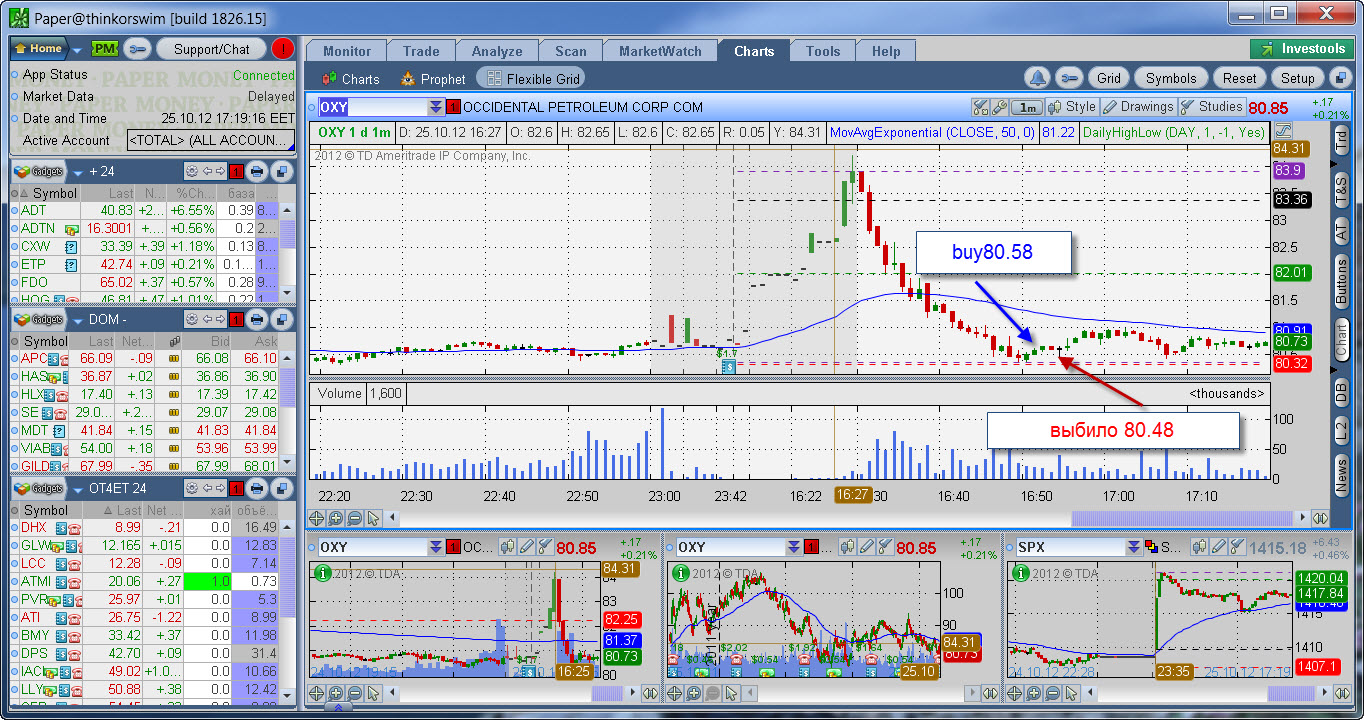The height and width of the screenshot is (720, 1364).
Task: Click the MovAvgExponential study label
Action: 933,132
